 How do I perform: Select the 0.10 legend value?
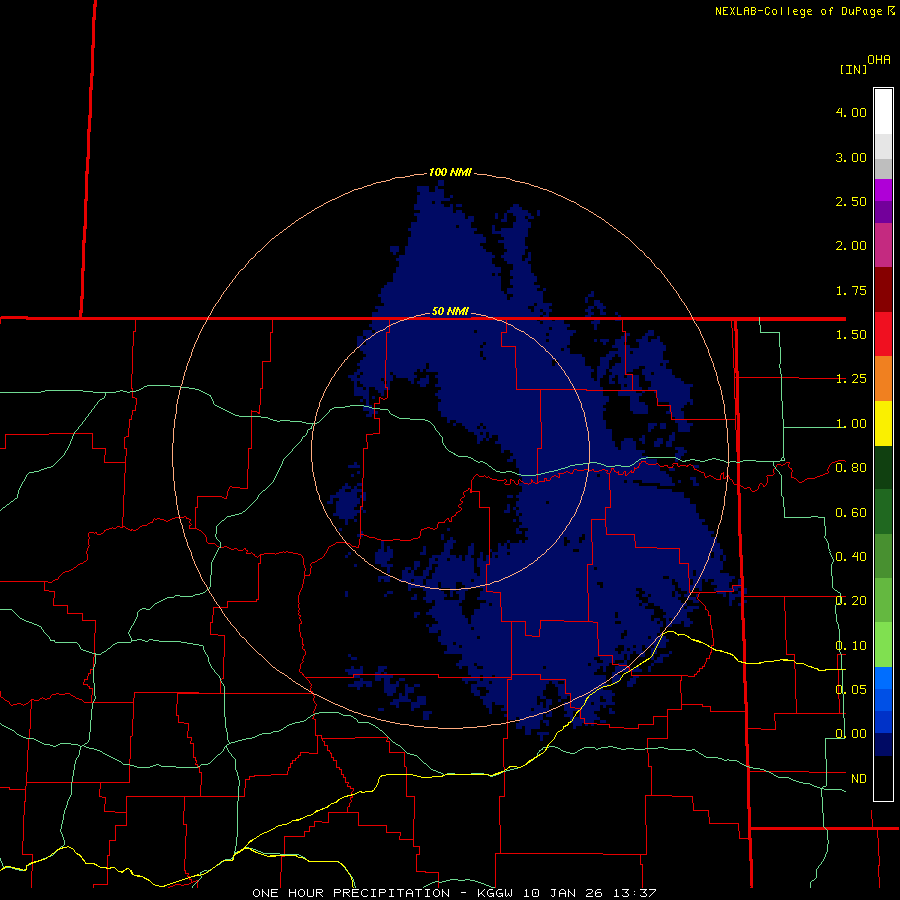851,646
